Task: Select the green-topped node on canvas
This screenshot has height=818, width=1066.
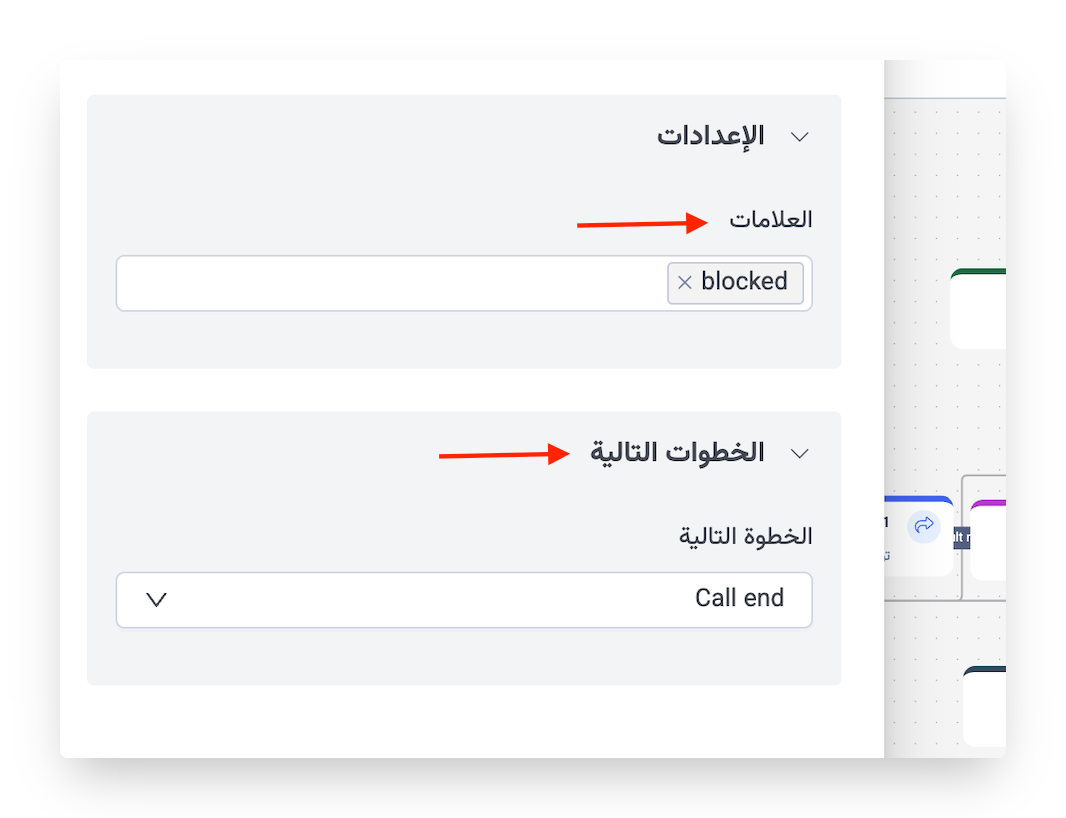Action: (x=980, y=308)
